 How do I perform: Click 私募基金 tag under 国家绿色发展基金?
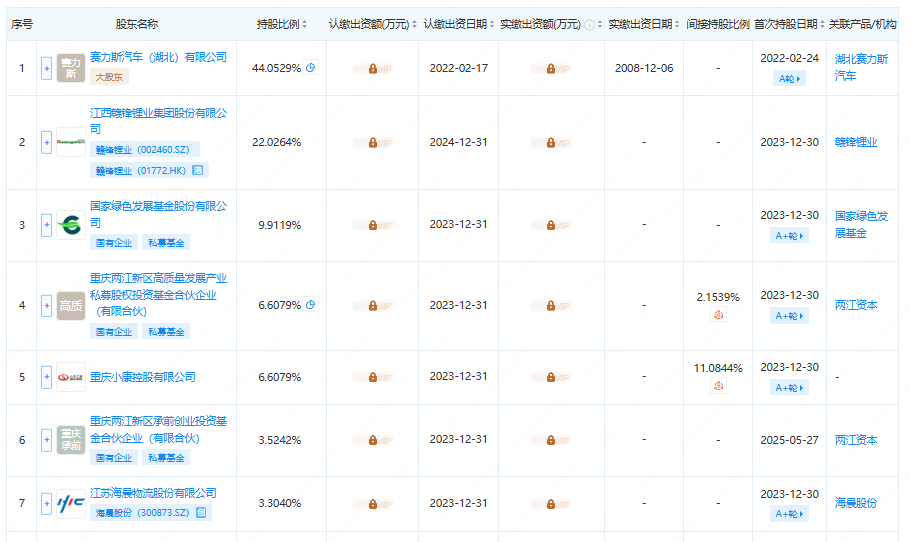[166, 243]
